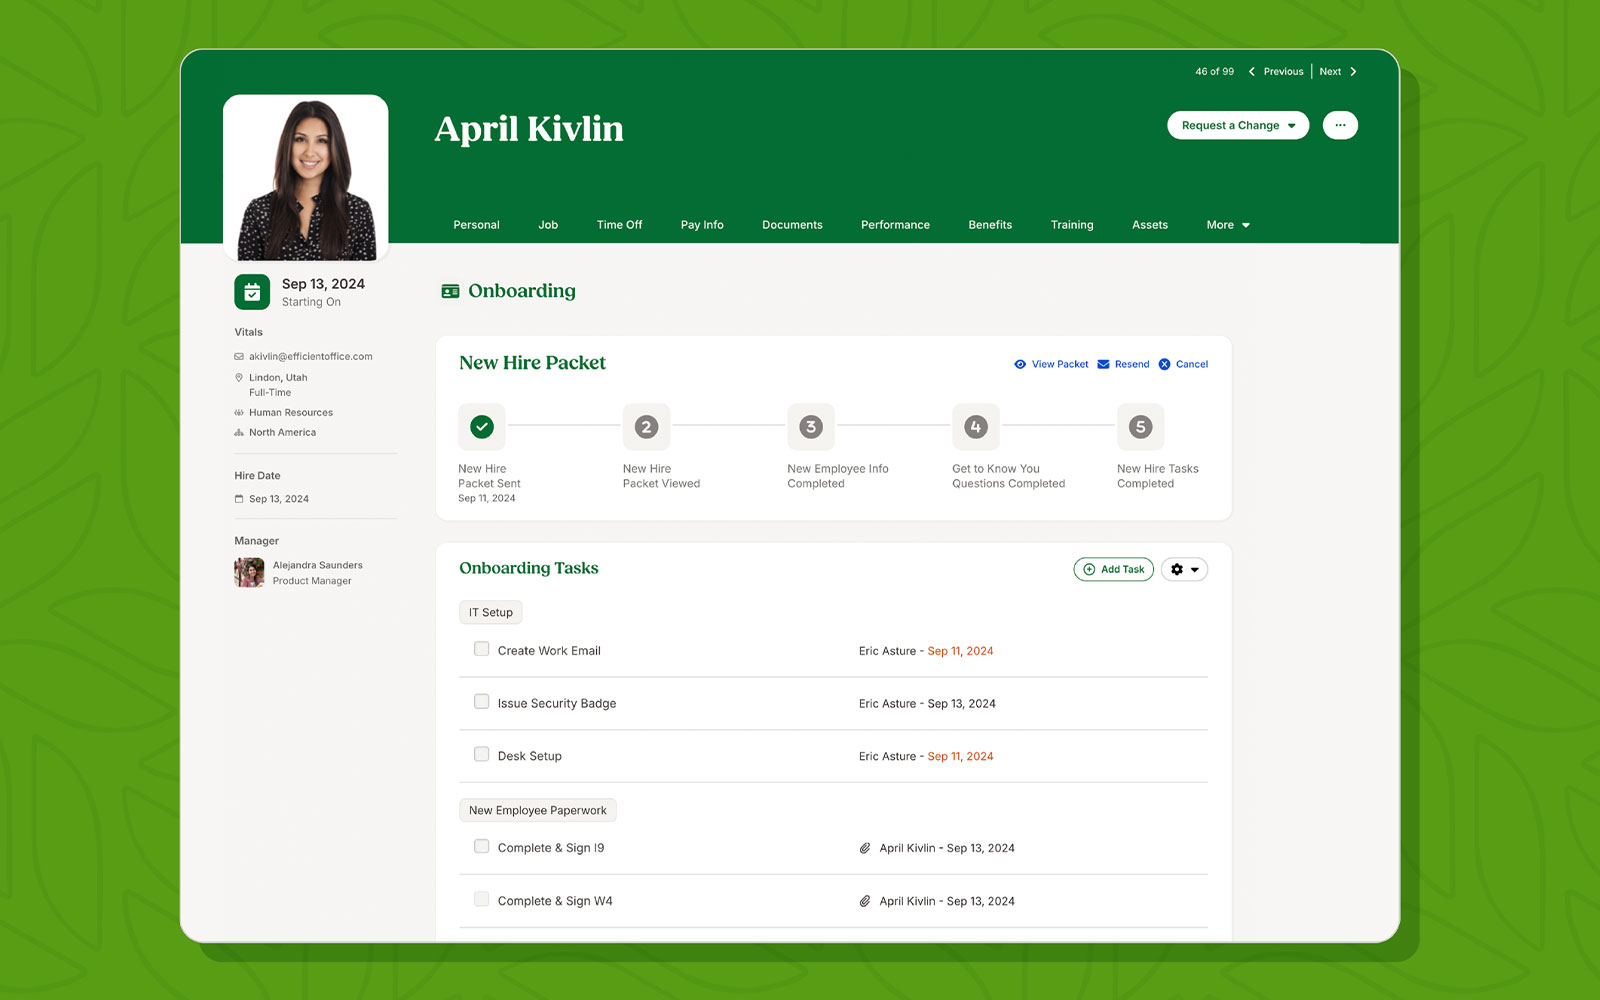Screen dimensions: 1600x1000
Task: Click the Onboarding ID card icon
Action: (450, 291)
